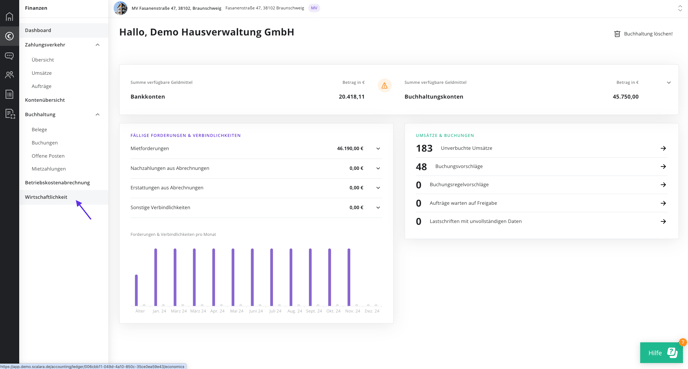Go to Wirtschaftlichkeit menu item

point(46,197)
